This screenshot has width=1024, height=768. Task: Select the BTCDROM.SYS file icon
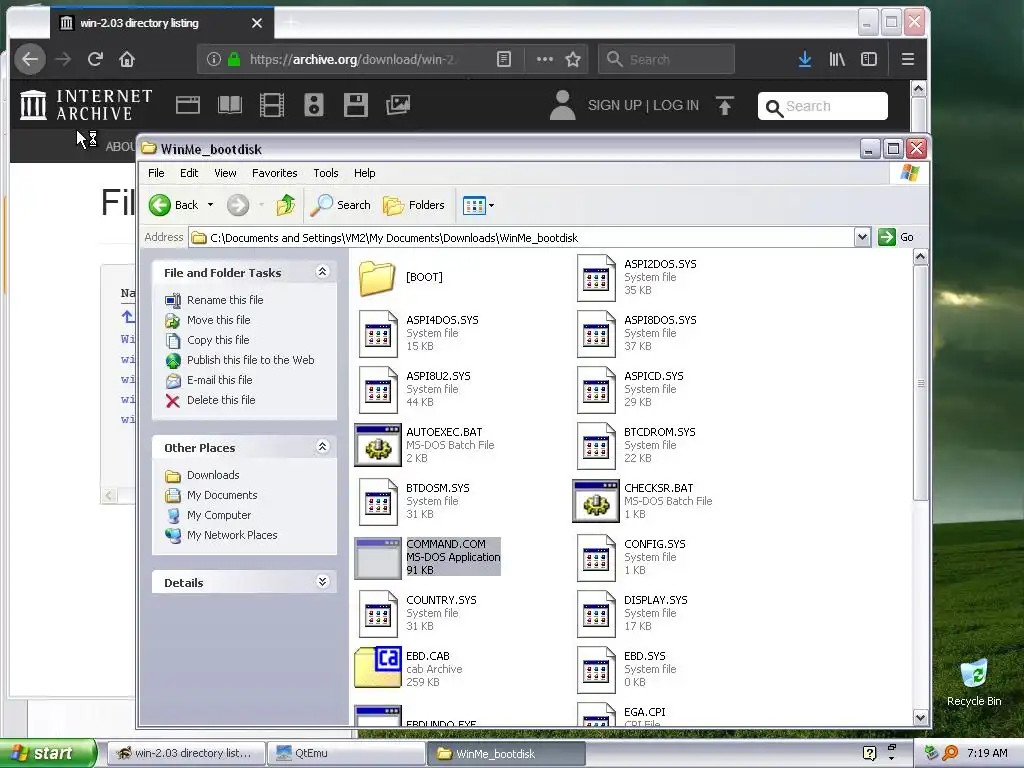point(596,447)
